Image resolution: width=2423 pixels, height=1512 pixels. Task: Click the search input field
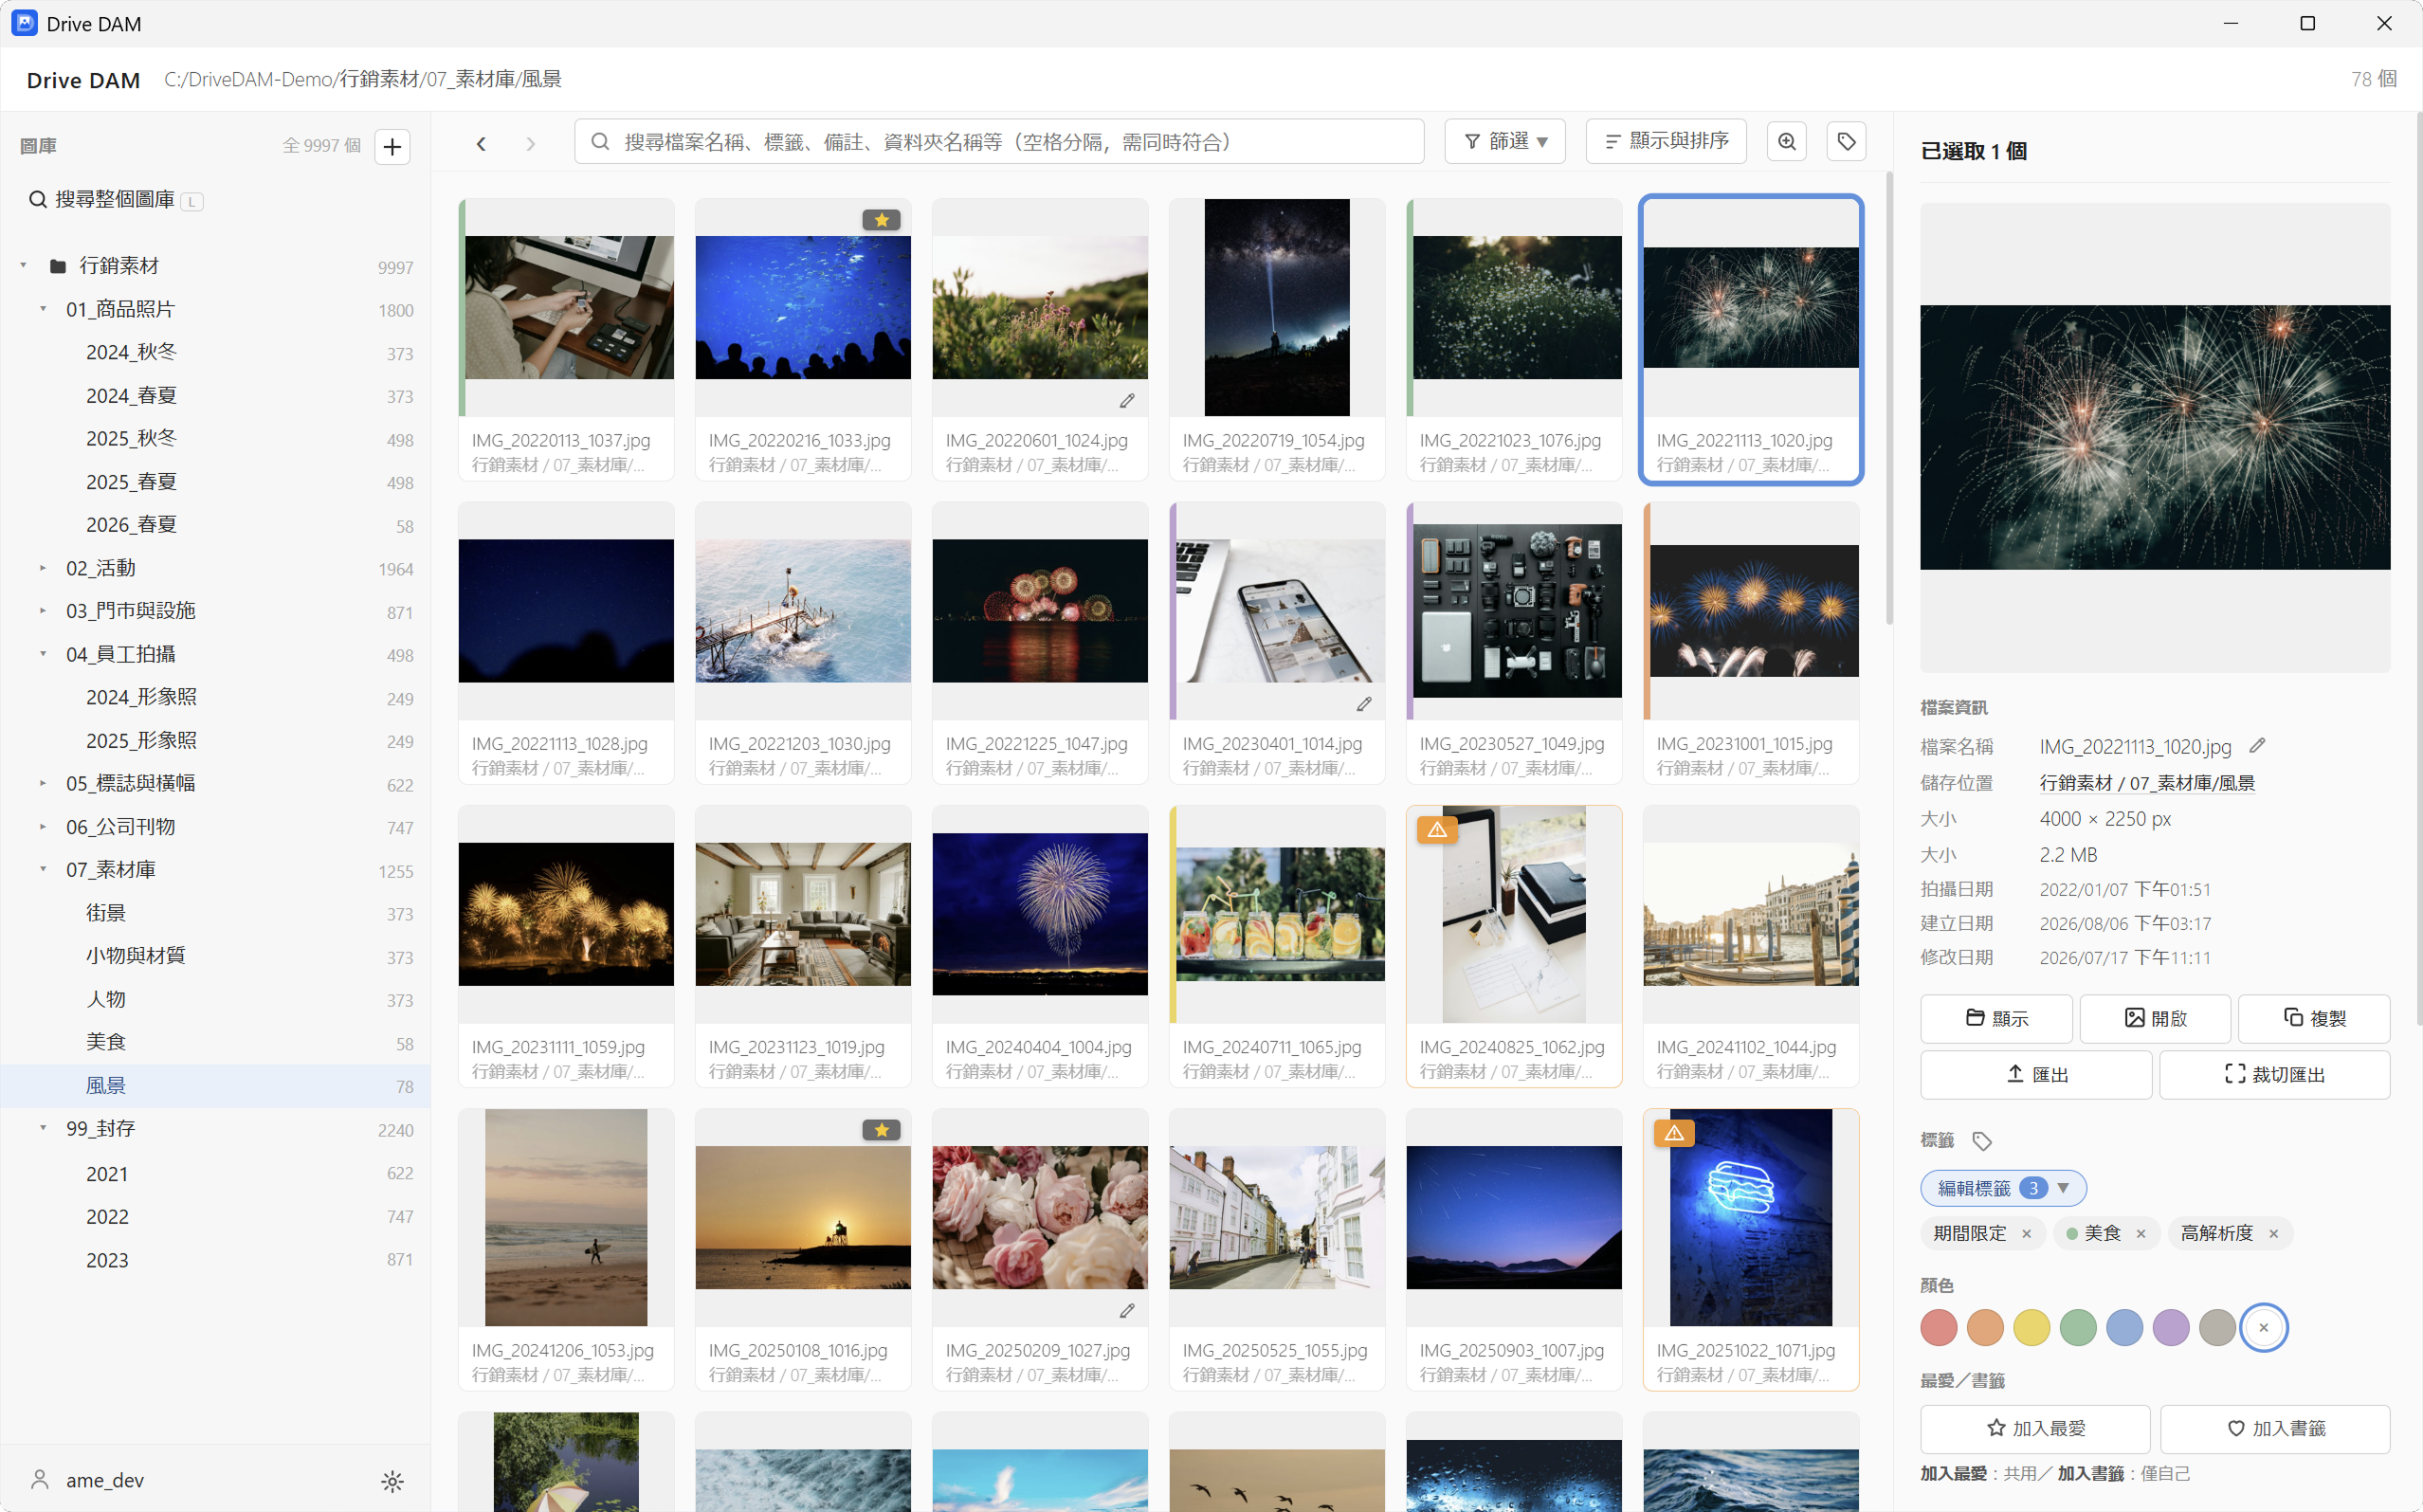point(1000,142)
